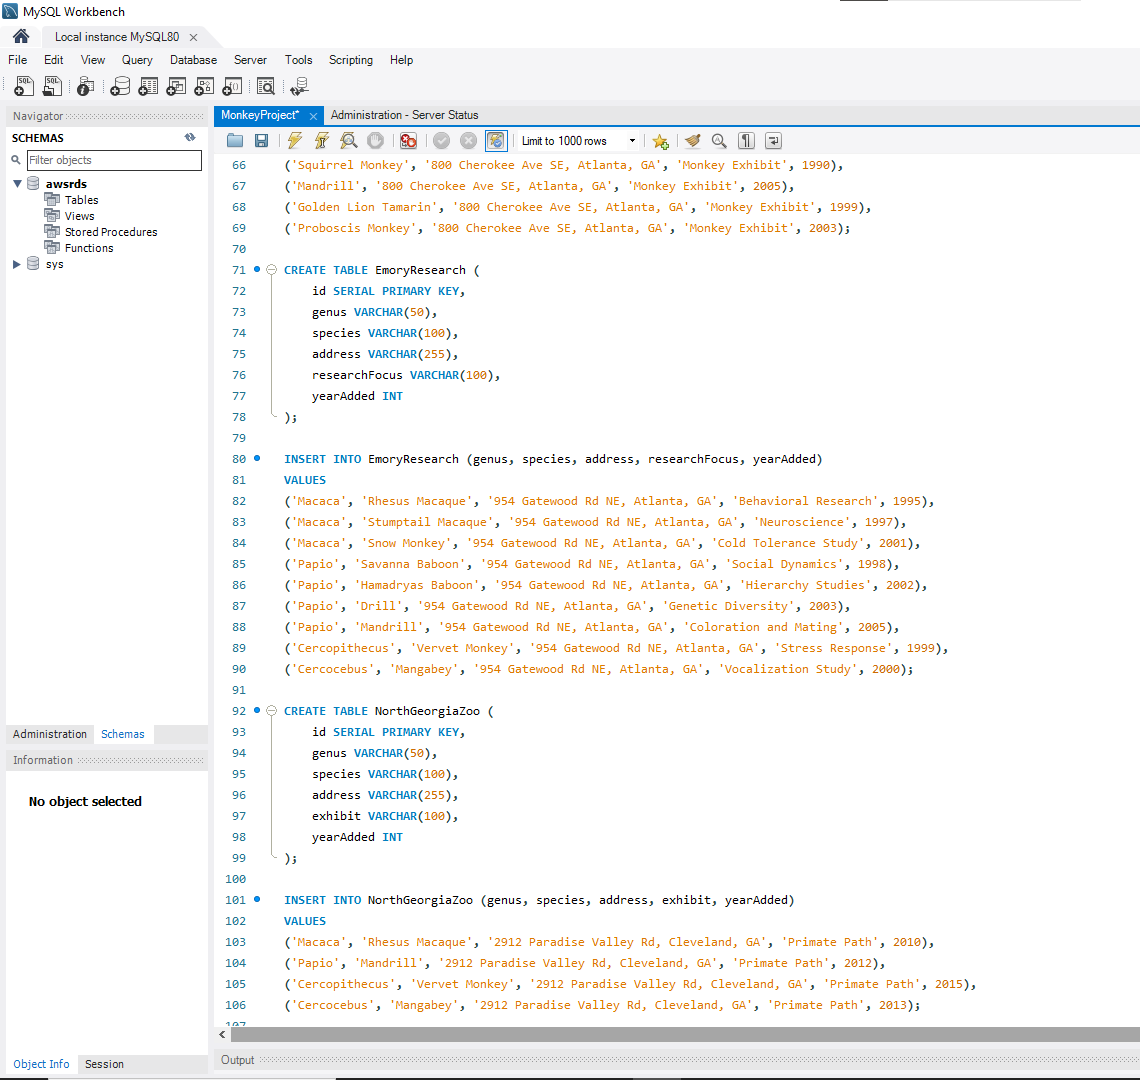Open the Scripting menu
Viewport: 1140px width, 1080px height.
click(x=350, y=60)
